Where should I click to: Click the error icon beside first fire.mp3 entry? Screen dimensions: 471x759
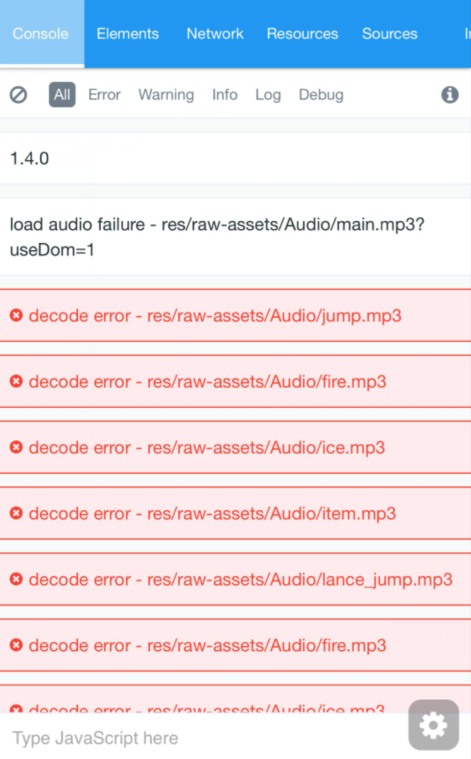pos(16,381)
